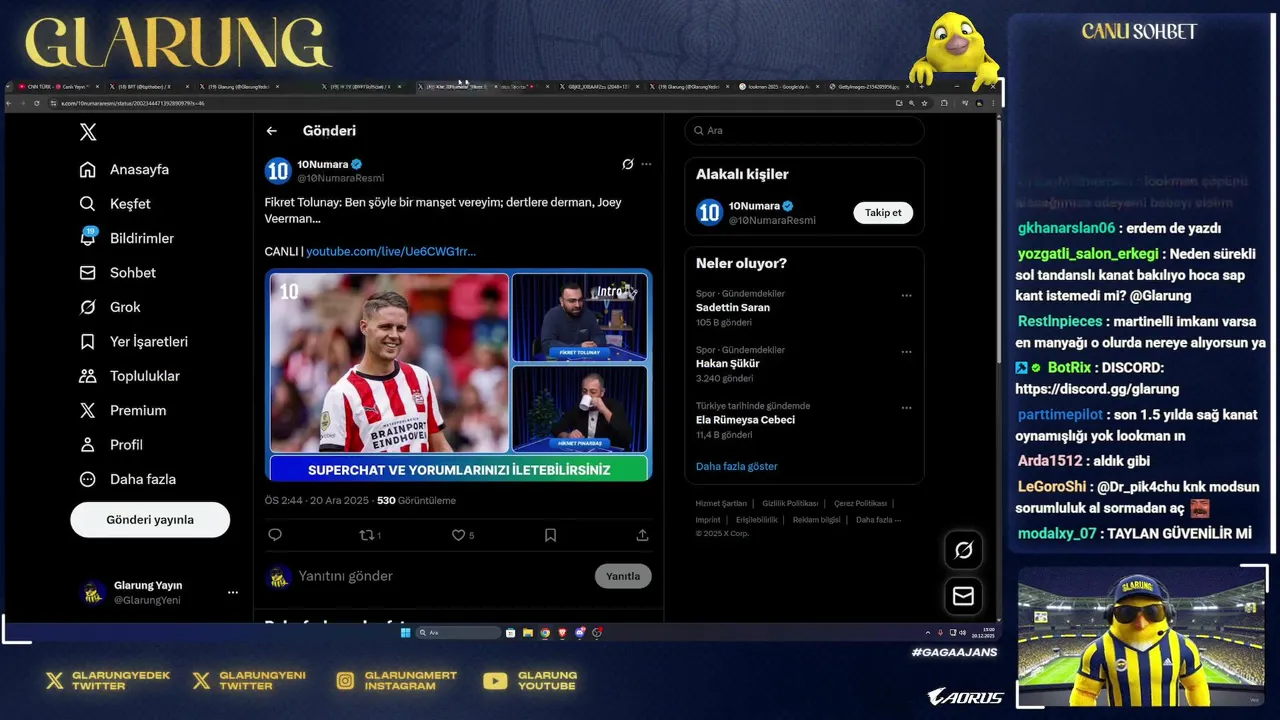Click the back arrow next to Gönderi
The height and width of the screenshot is (720, 1280).
(272, 131)
